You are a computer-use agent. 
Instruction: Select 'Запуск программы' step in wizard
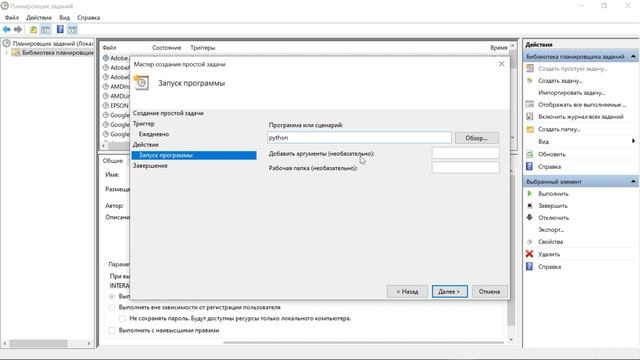(194, 155)
